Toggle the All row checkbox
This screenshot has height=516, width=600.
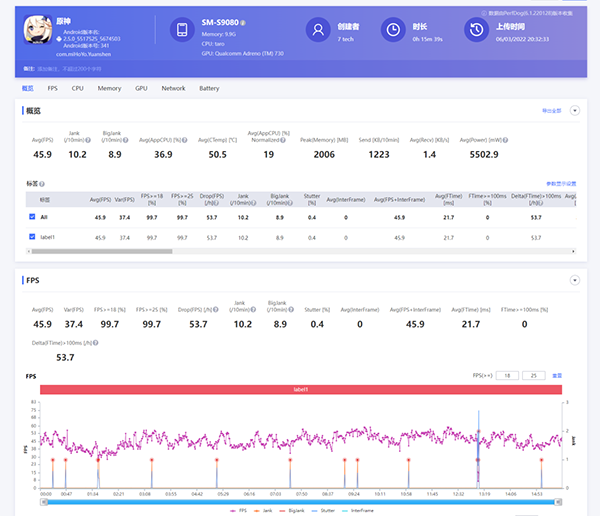pyautogui.click(x=32, y=217)
